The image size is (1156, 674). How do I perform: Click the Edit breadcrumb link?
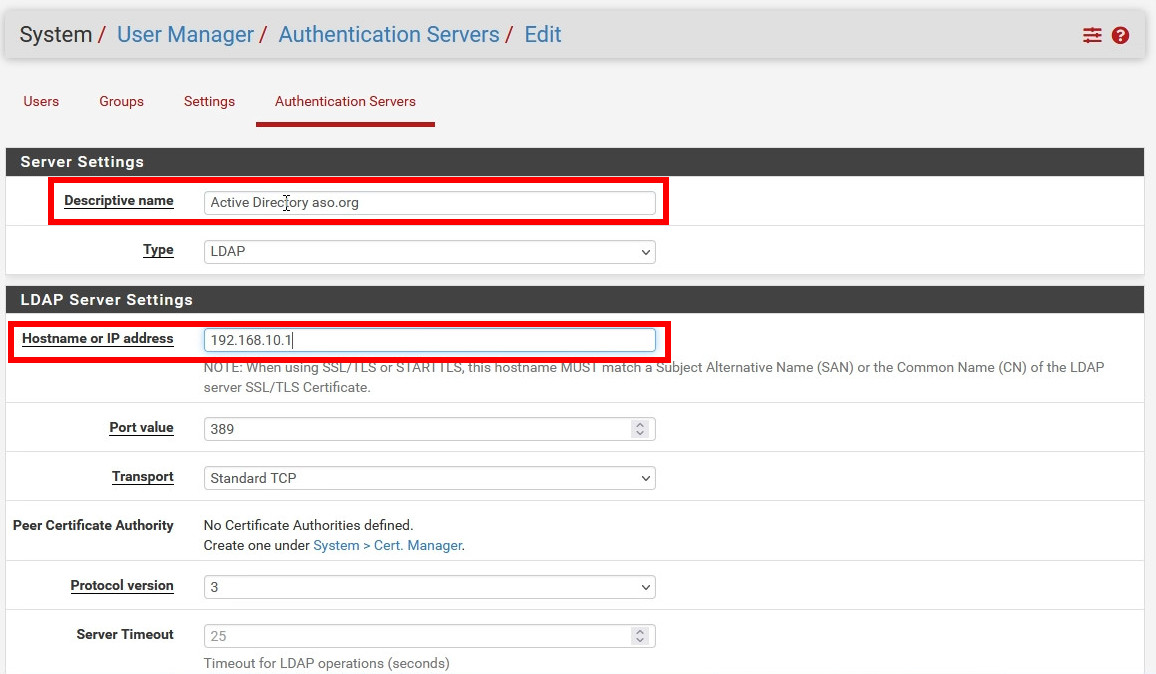542,34
